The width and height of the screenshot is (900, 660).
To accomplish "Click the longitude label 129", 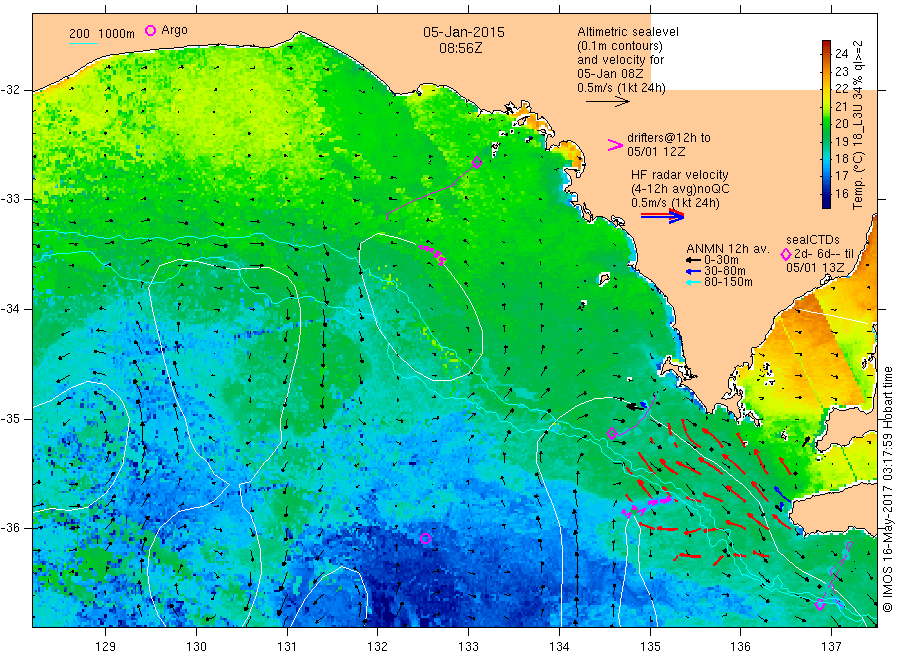I will (x=106, y=647).
